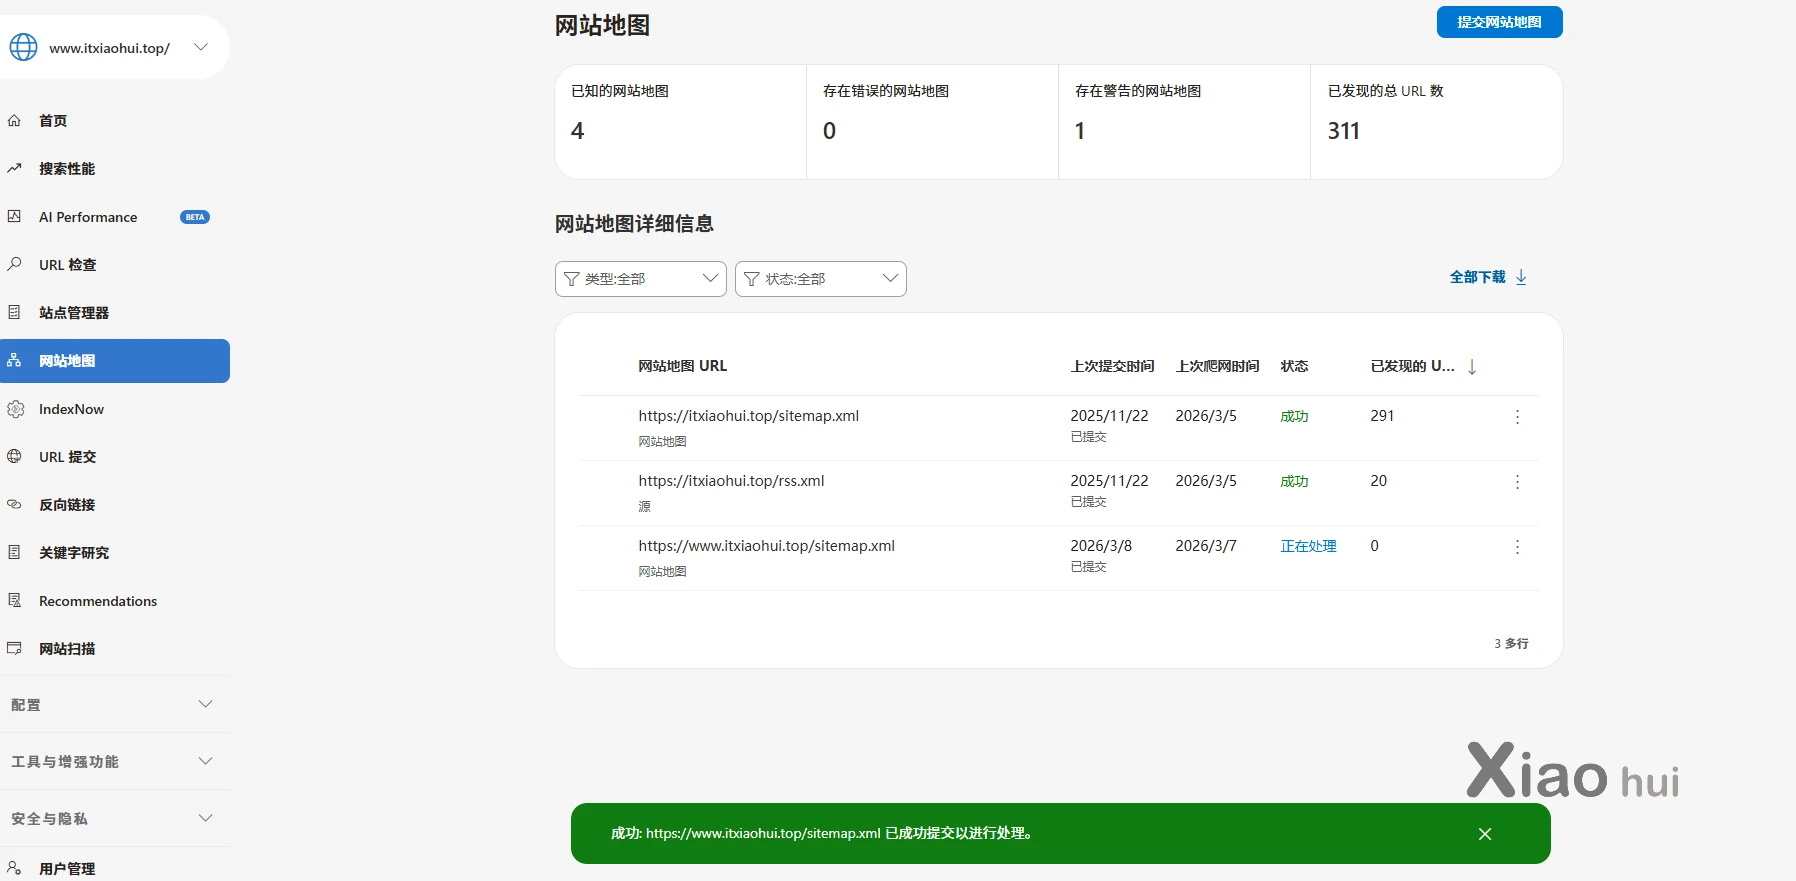Click the Search Performance trend icon
The image size is (1796, 881).
[14, 169]
